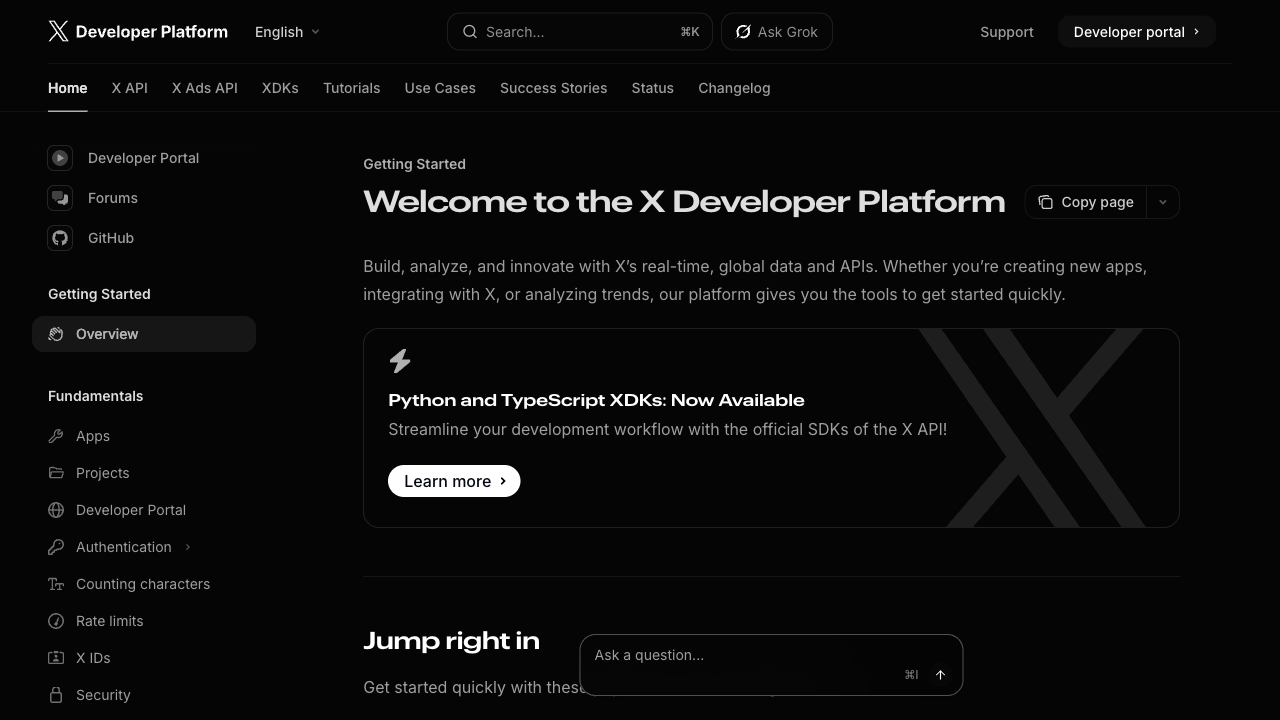
Task: Click the Apps wrench icon
Action: [x=56, y=436]
